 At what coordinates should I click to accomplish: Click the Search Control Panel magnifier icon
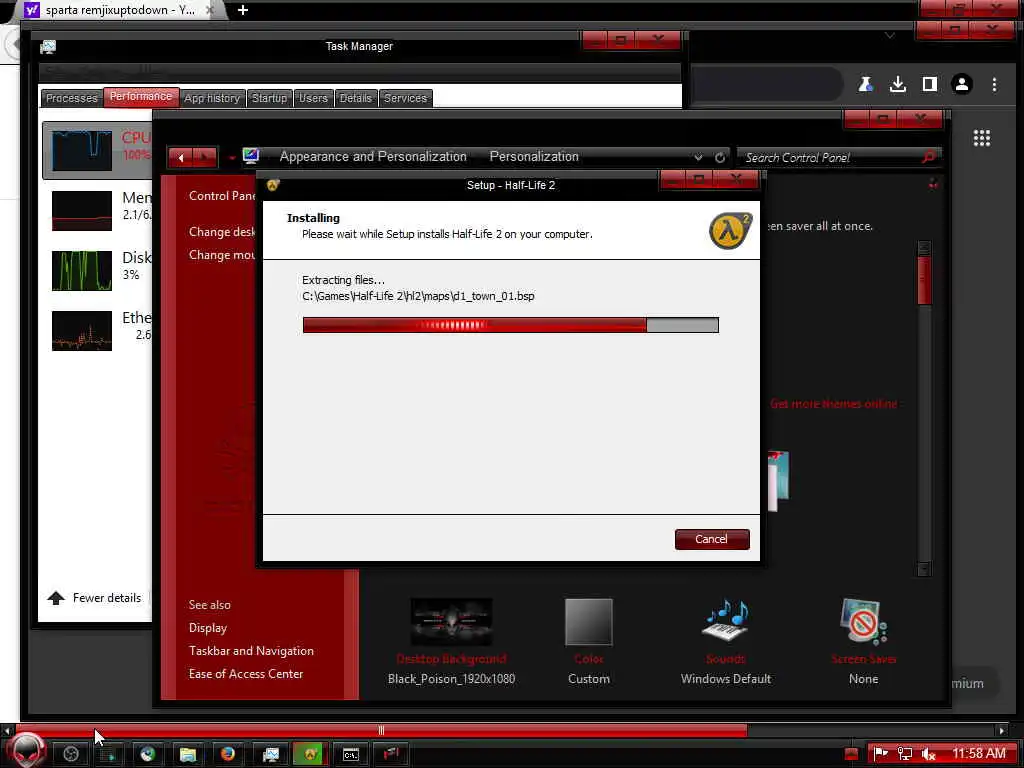tap(928, 157)
